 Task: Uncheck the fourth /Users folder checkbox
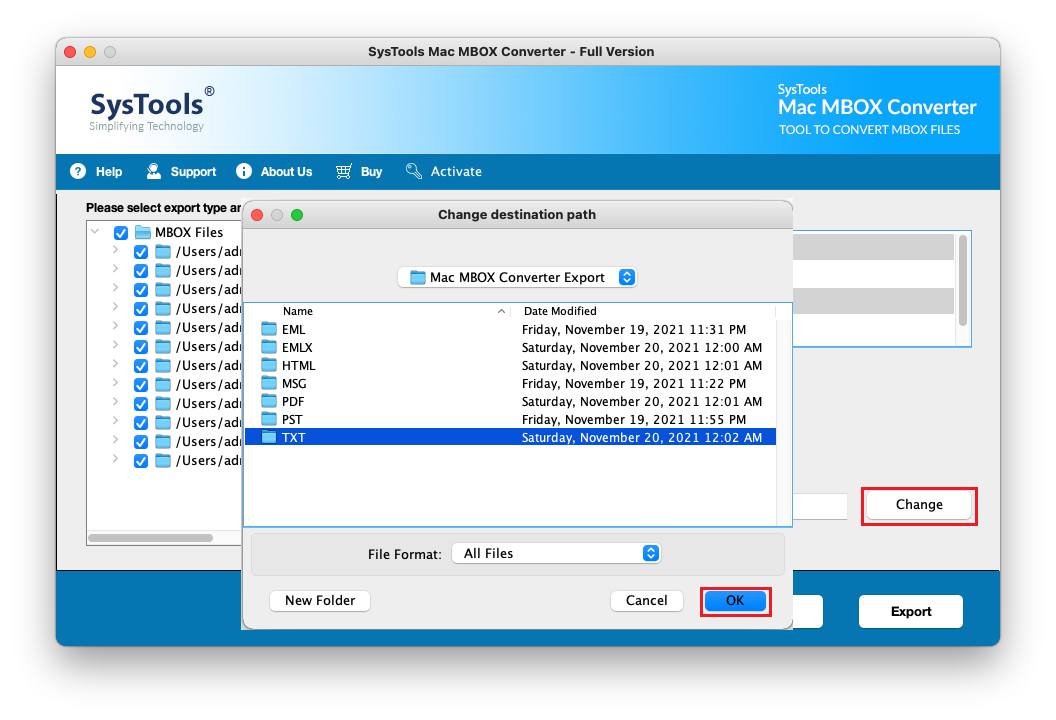(141, 308)
